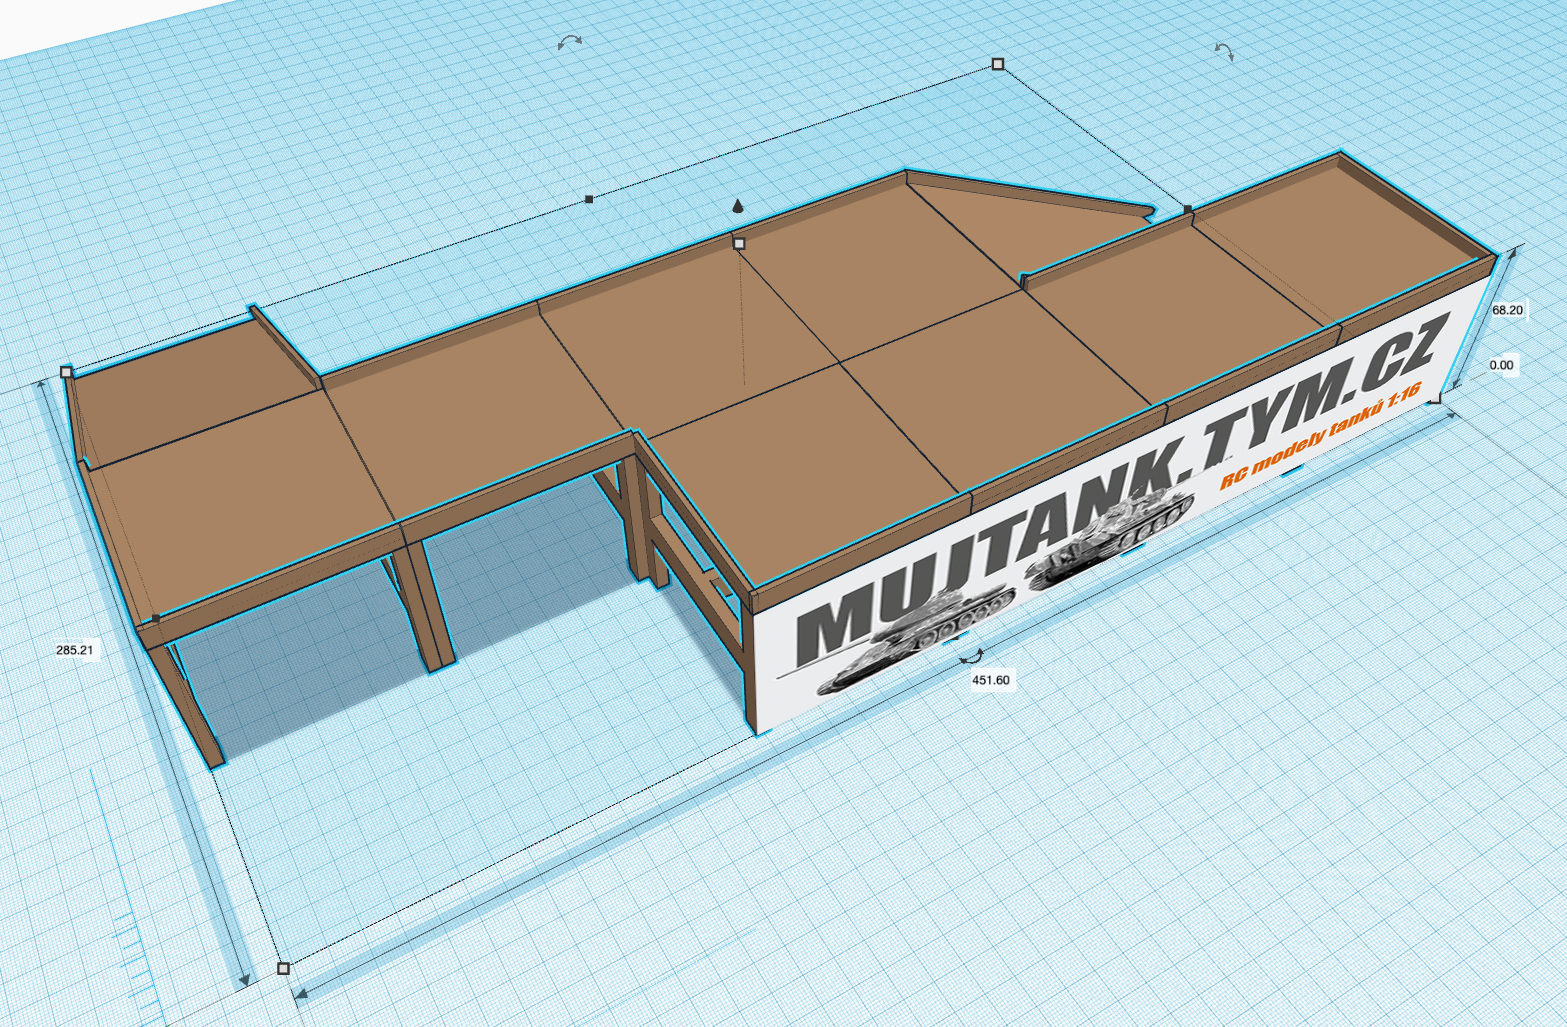
Task: Click the rotation arrow above the model's left rear
Action: (570, 41)
